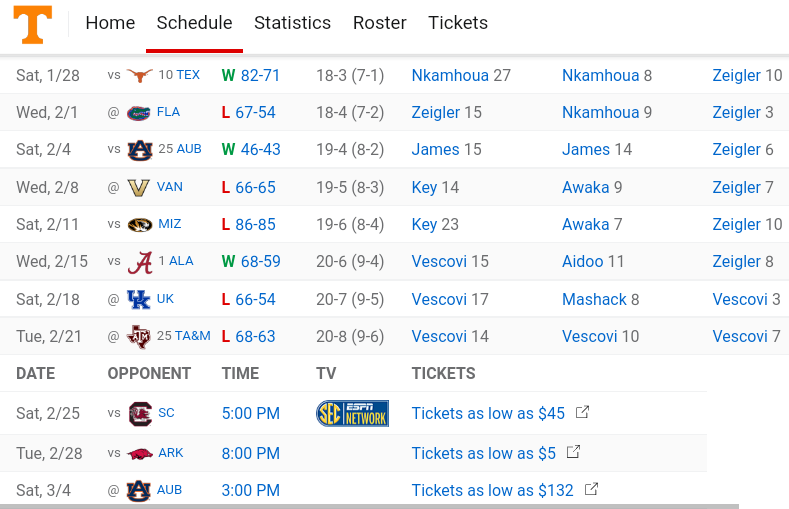Click the Florida Gators team logo
This screenshot has width=789, height=509.
pyautogui.click(x=139, y=112)
